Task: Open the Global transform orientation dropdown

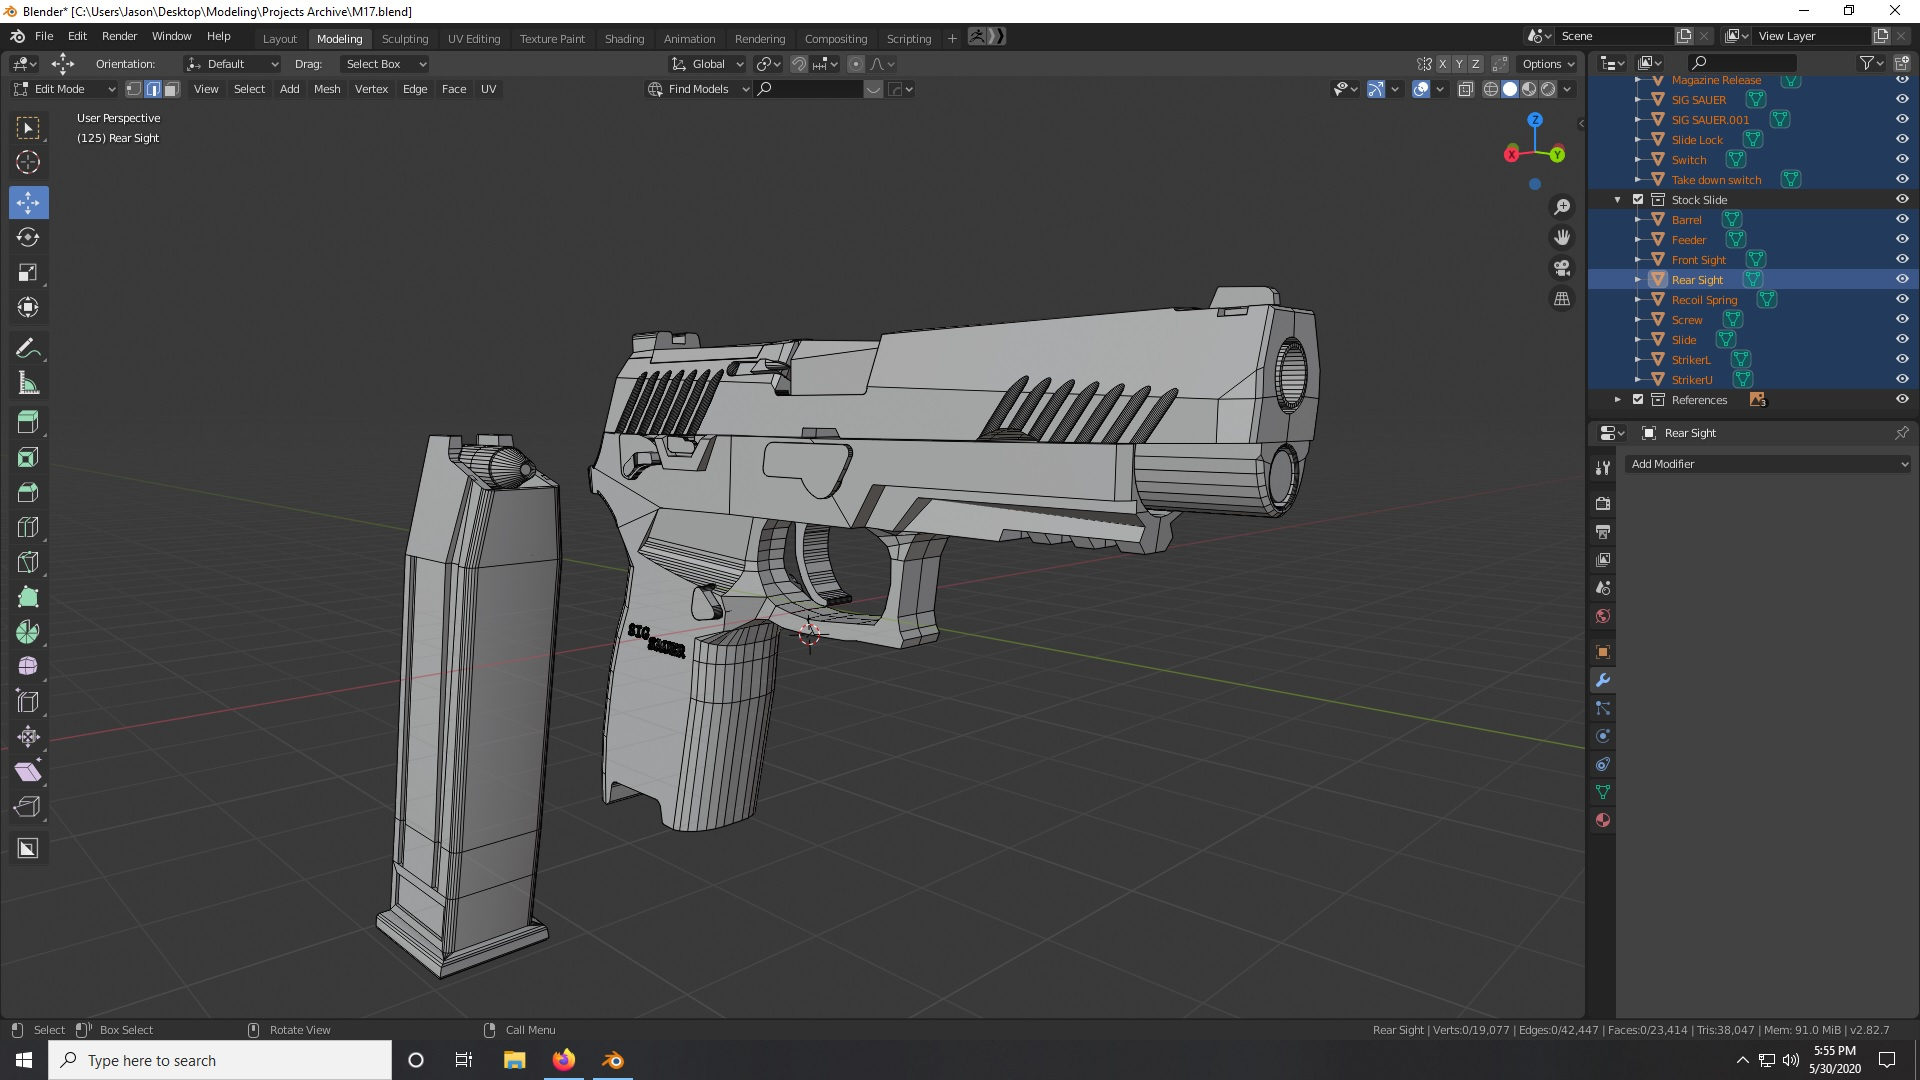Action: click(x=707, y=64)
